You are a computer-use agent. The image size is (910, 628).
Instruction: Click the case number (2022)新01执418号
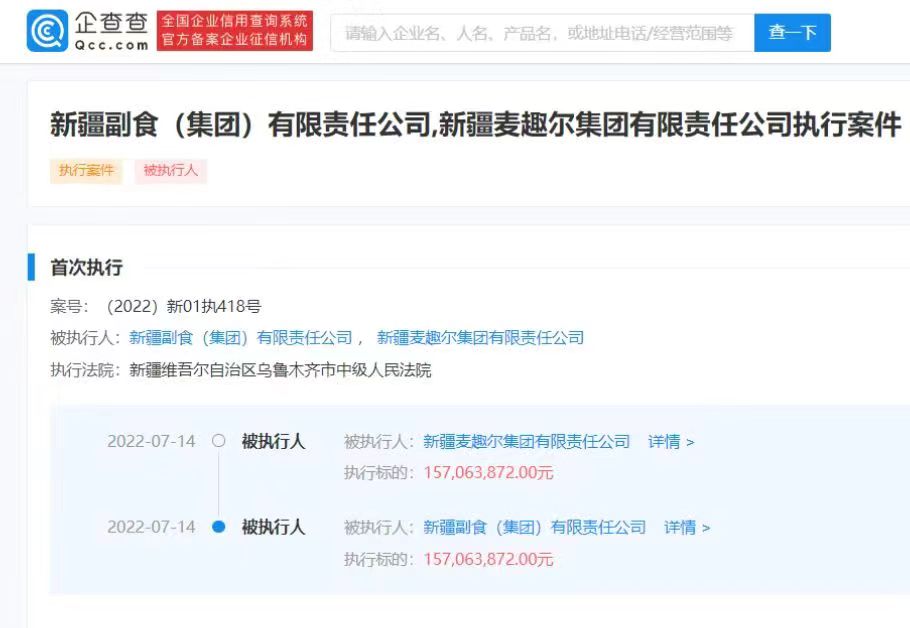click(184, 306)
